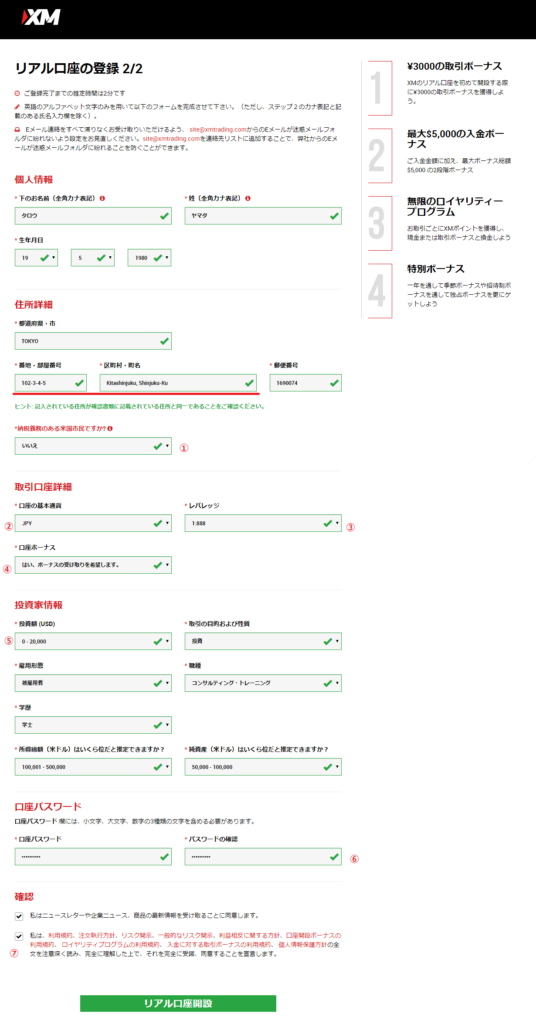Open the leverage 1:888 dropdown
536x1024 pixels.
coord(262,523)
